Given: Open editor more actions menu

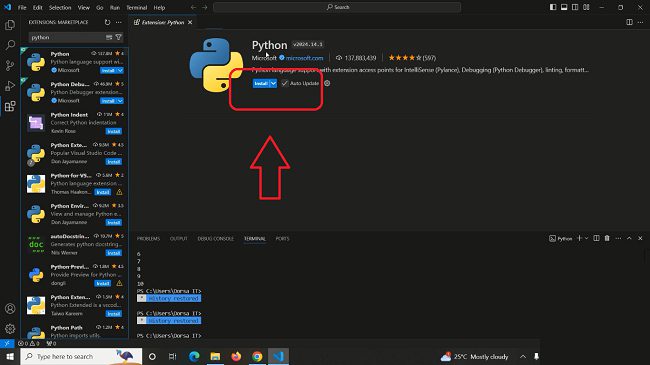Looking at the screenshot, I should [x=640, y=22].
